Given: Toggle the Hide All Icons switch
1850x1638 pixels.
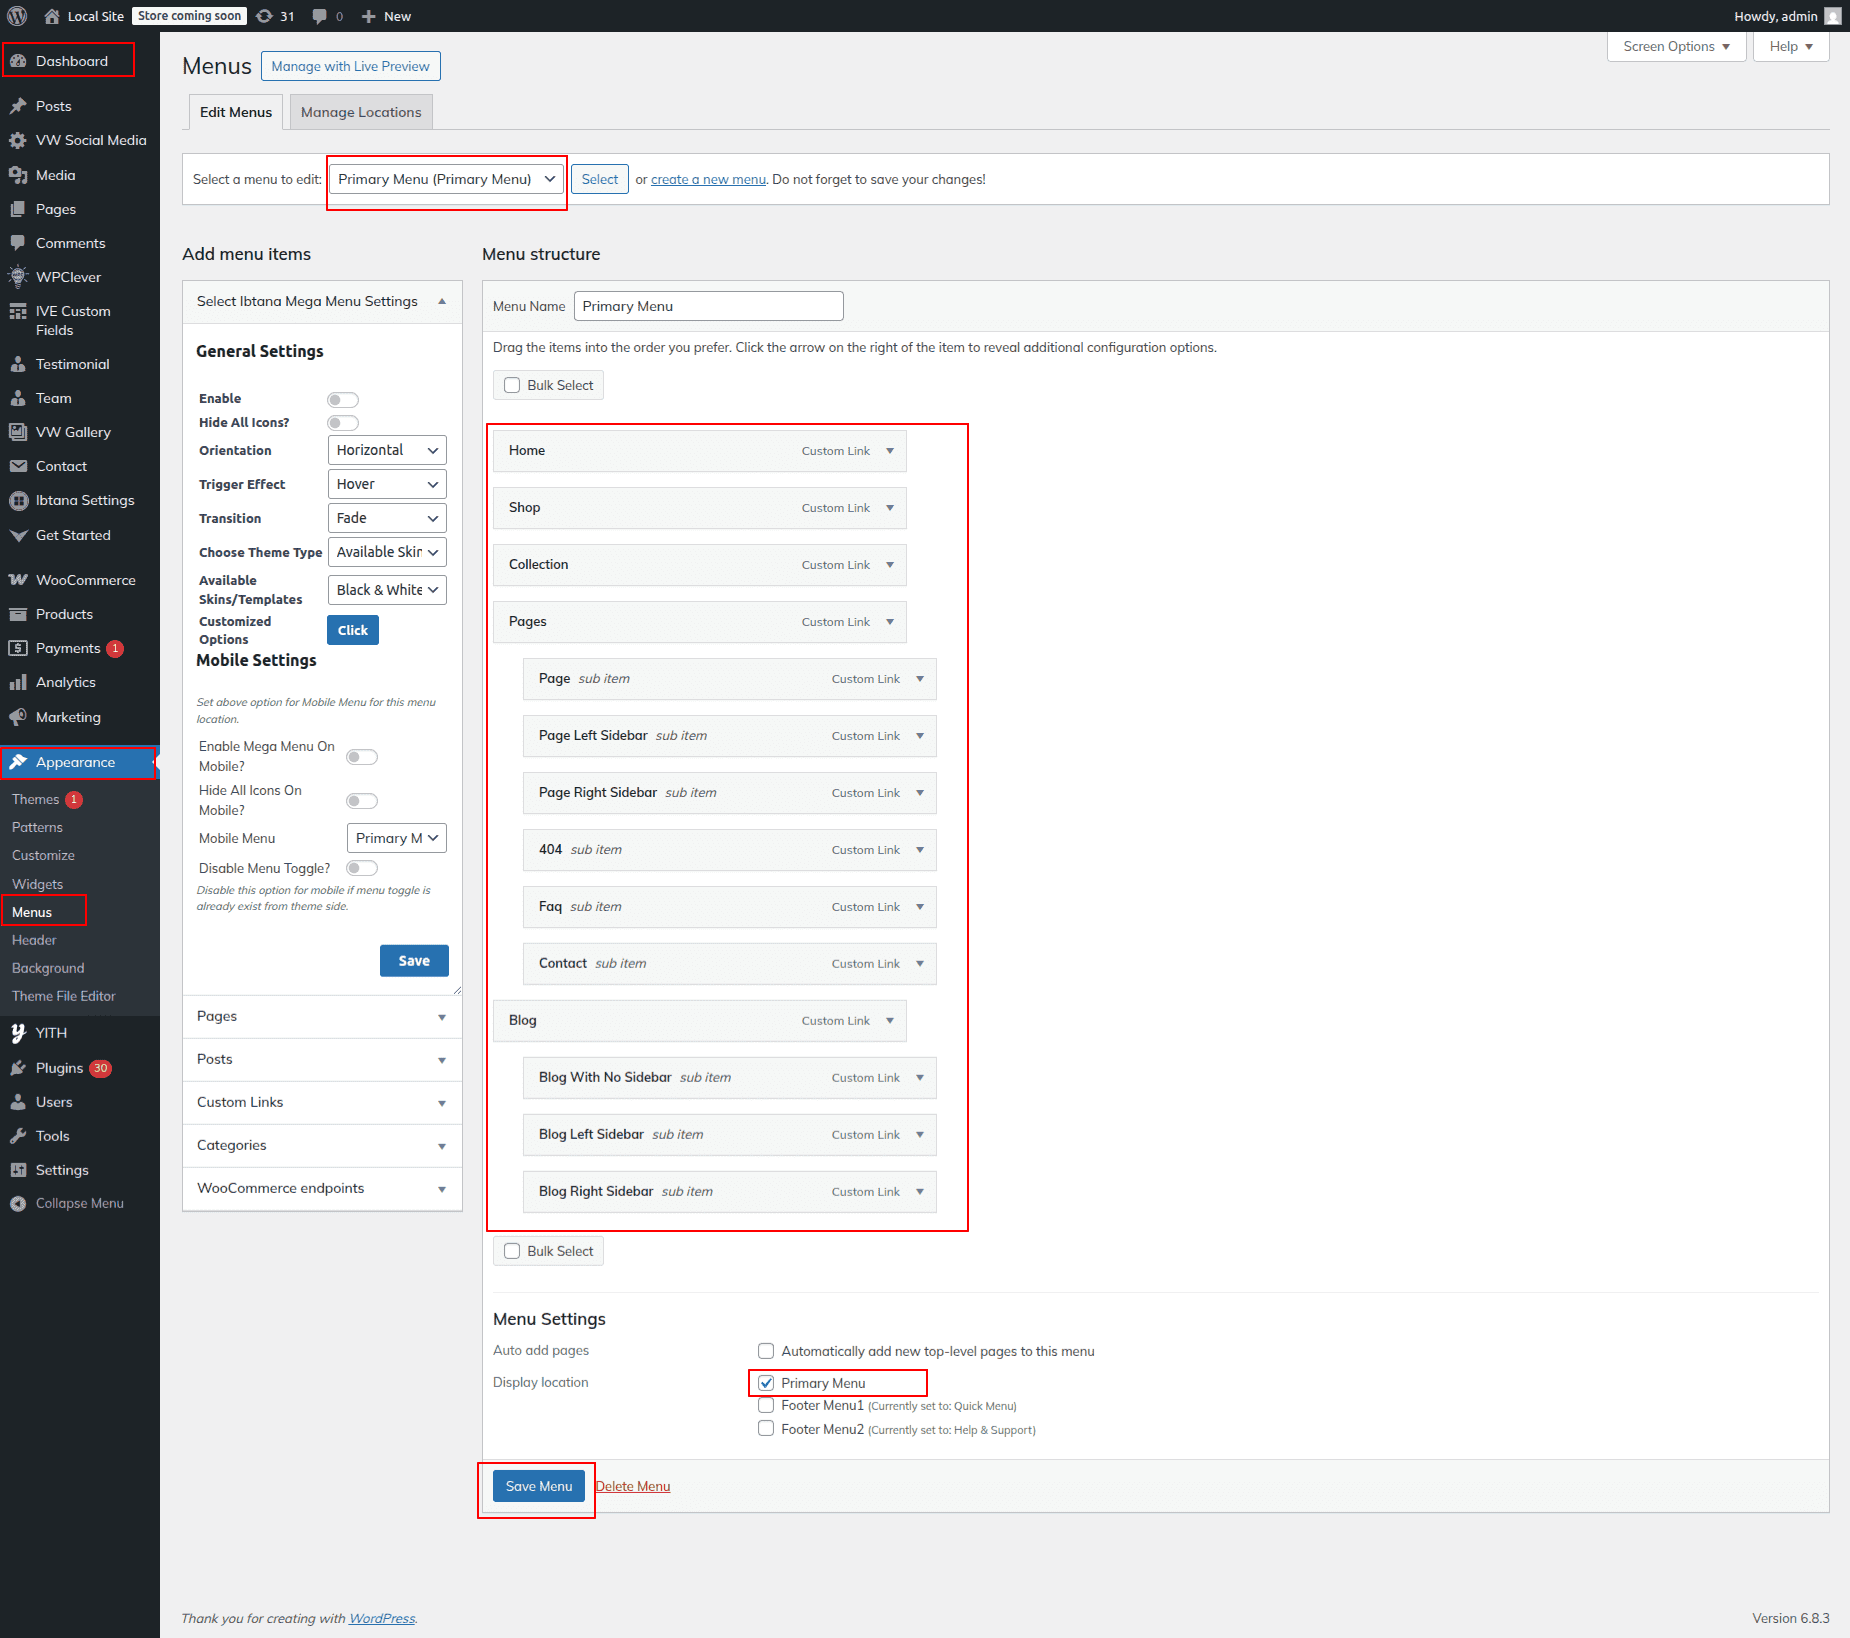Looking at the screenshot, I should (343, 423).
